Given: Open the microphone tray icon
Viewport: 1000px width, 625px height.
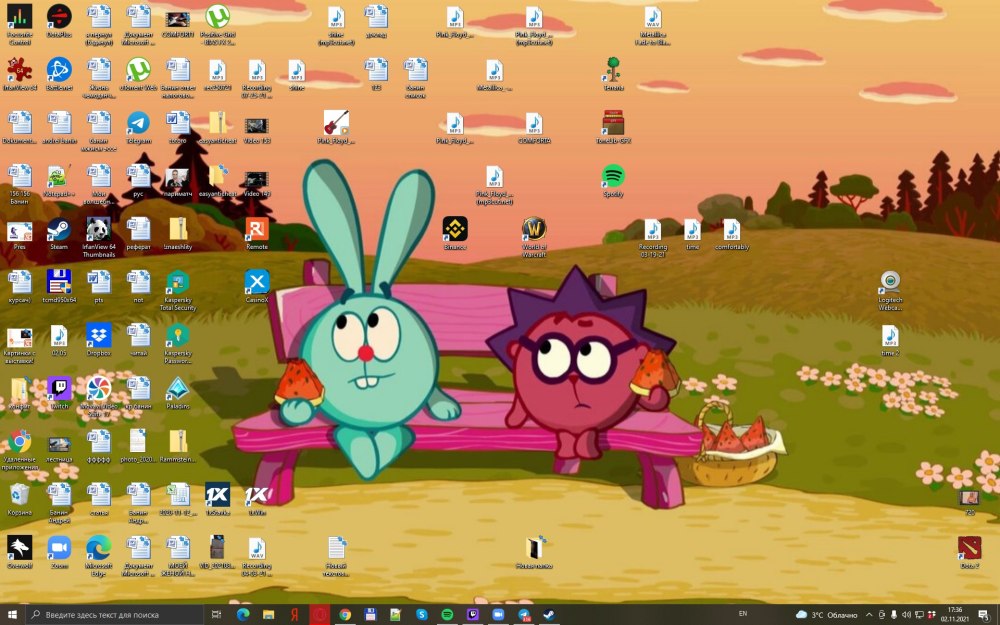Looking at the screenshot, I should tap(894, 615).
